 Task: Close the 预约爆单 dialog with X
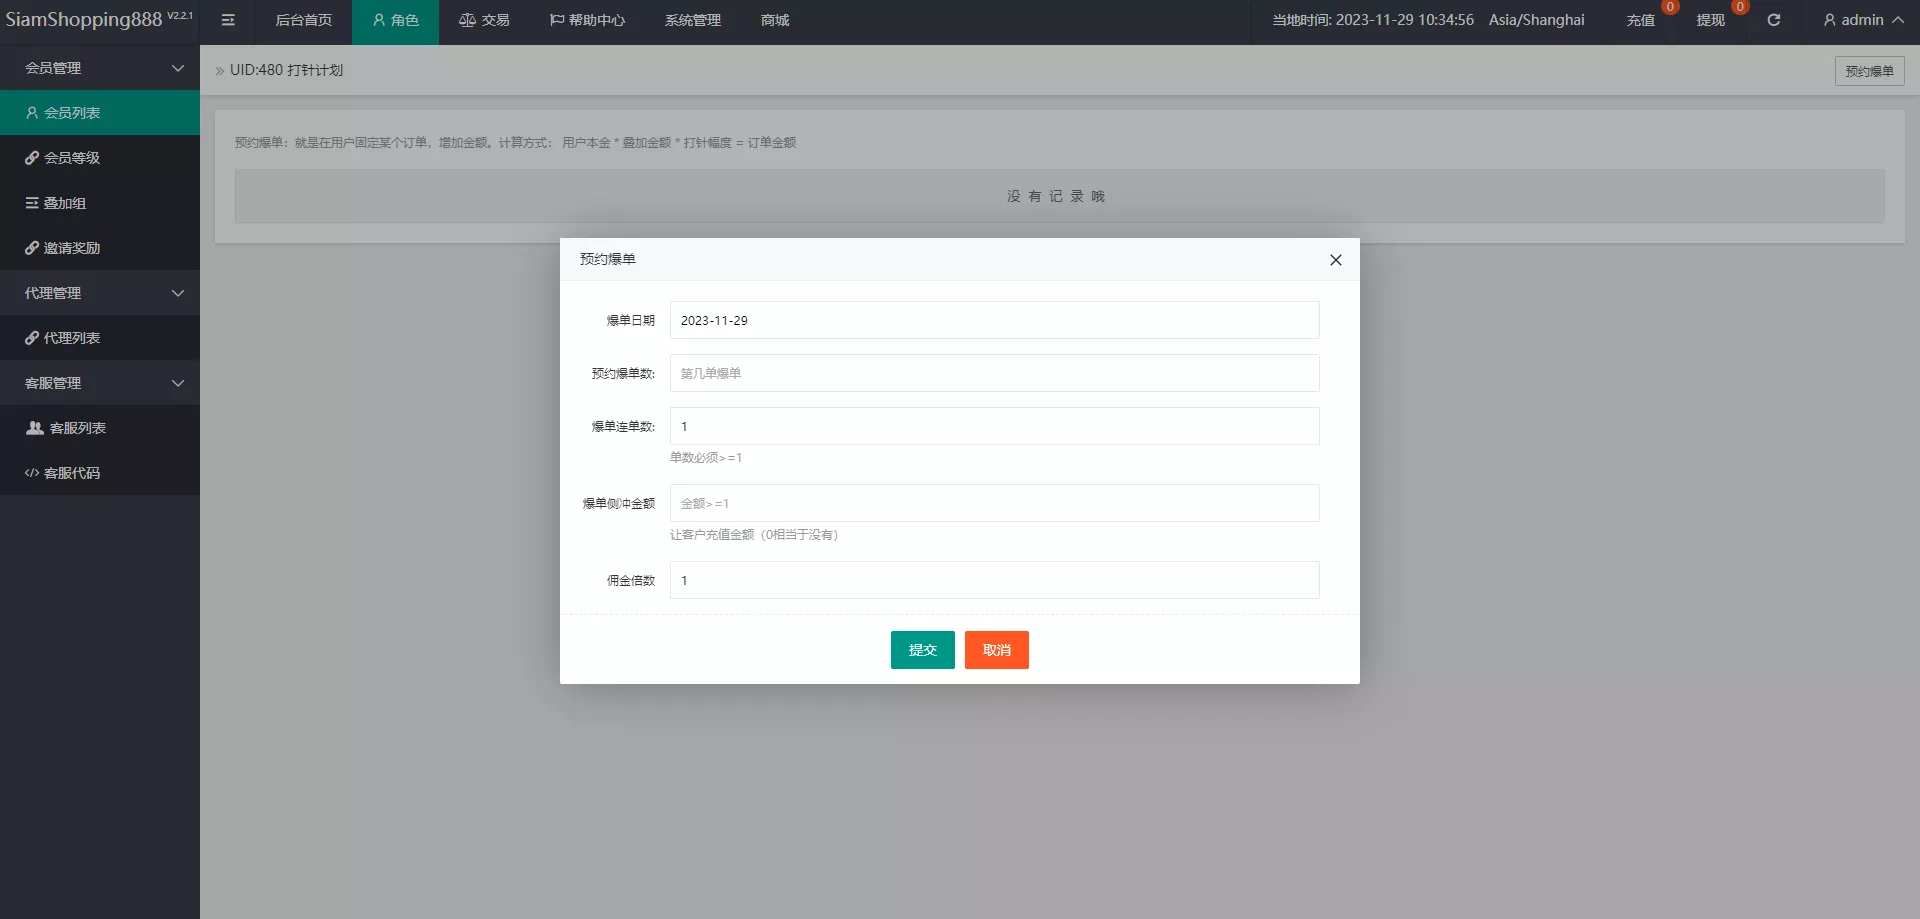(x=1335, y=260)
